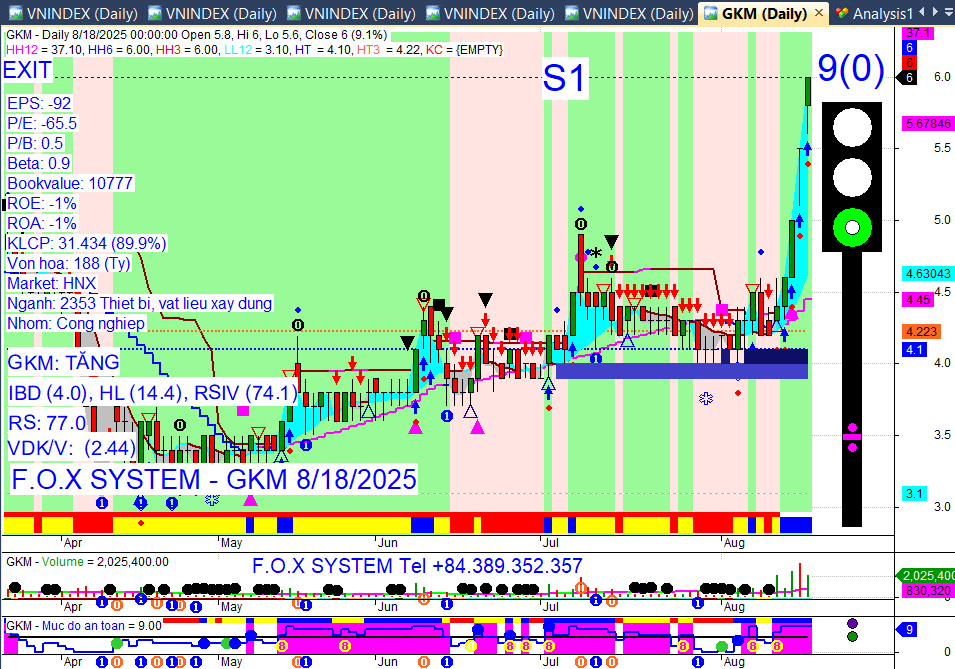Screen dimensions: 955x669
Task: Click the blue diamond above the July peak
Action: point(581,209)
